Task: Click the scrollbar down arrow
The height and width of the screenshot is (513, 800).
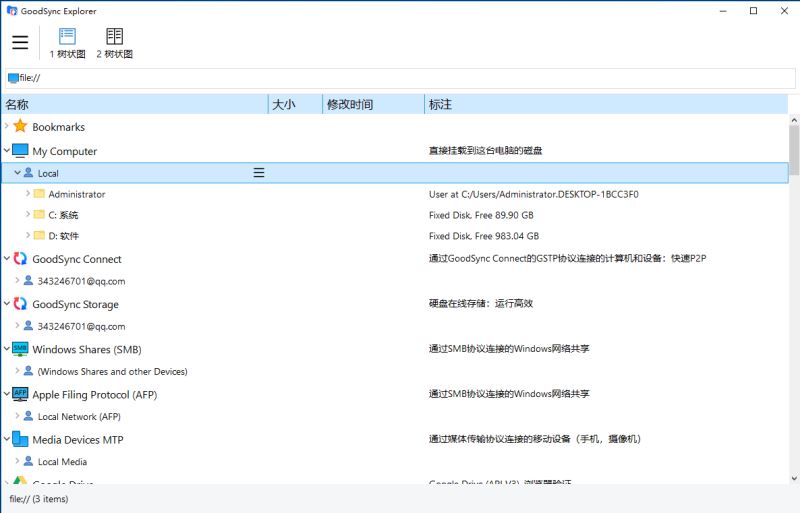Action: click(794, 478)
